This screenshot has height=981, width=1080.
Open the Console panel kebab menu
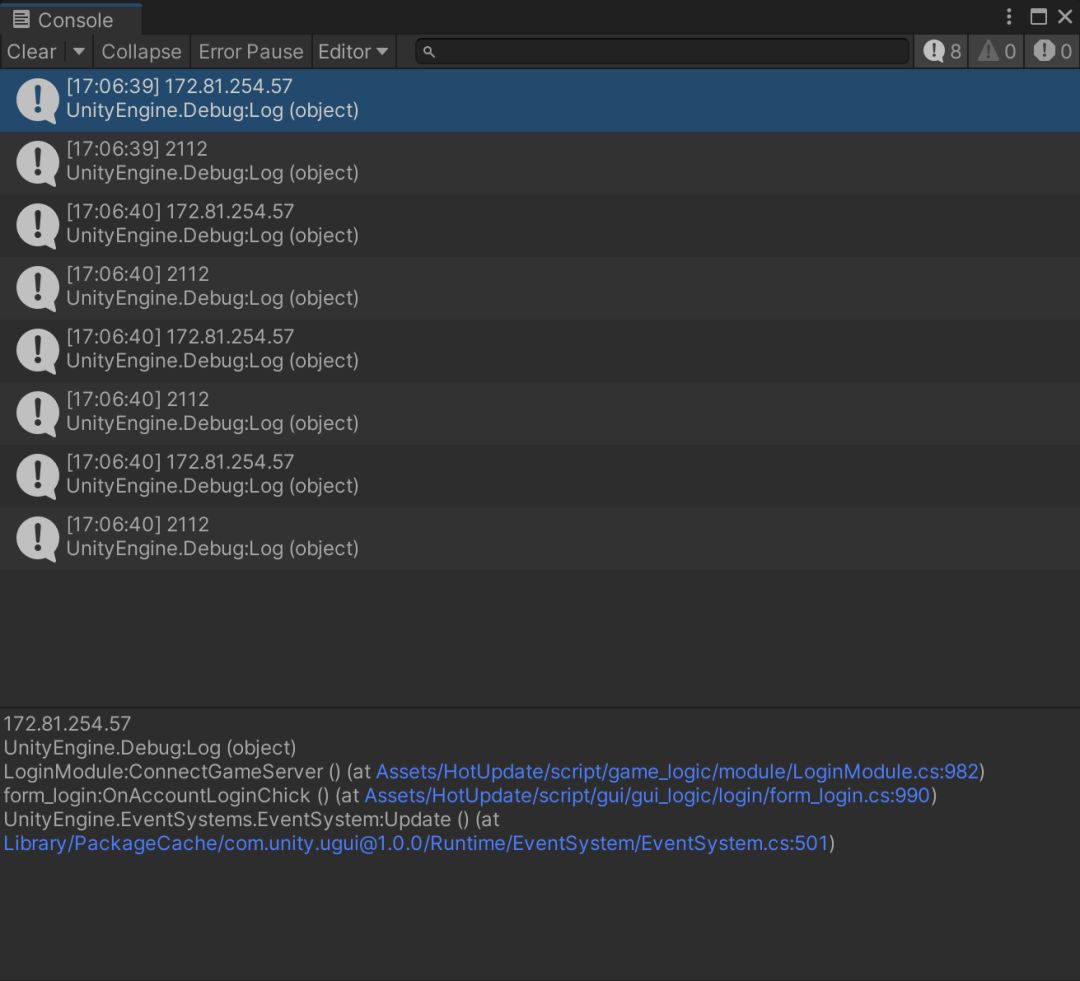1009,17
